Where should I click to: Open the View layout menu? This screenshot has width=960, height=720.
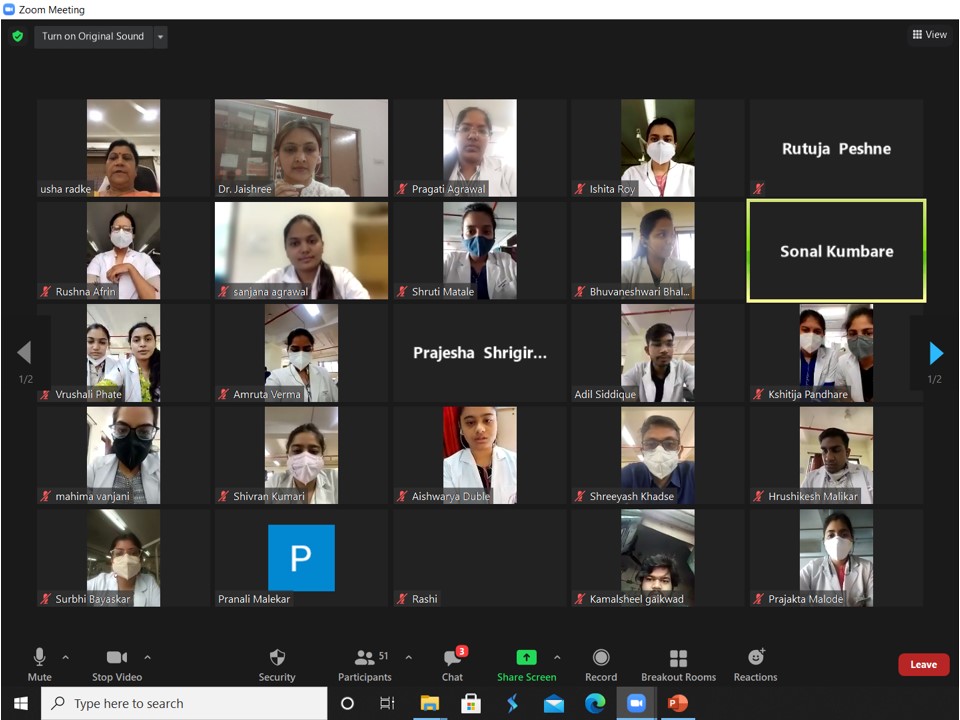point(929,35)
